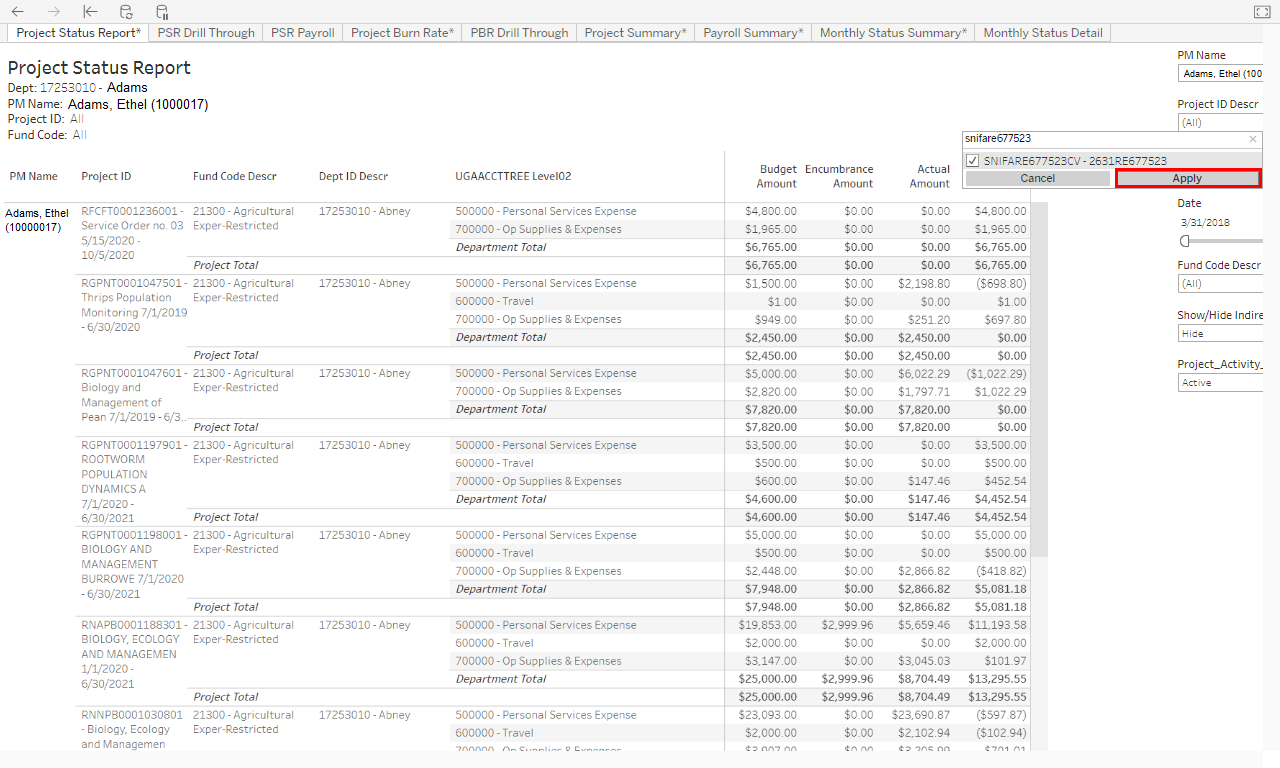Open the Project Summary tab
Viewport: 1280px width, 768px height.
click(636, 32)
